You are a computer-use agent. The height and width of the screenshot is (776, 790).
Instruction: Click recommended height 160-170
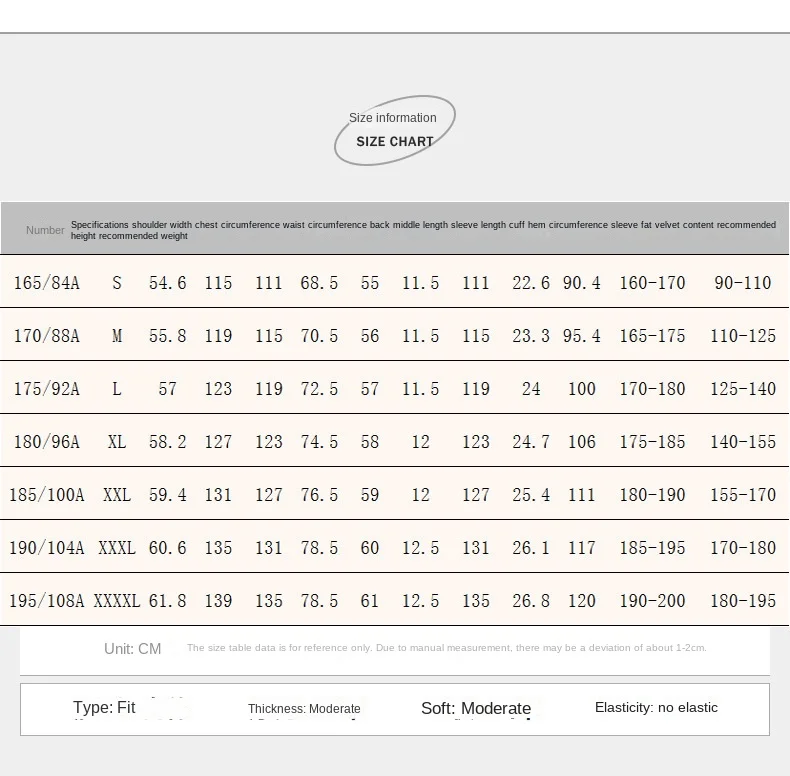point(652,283)
